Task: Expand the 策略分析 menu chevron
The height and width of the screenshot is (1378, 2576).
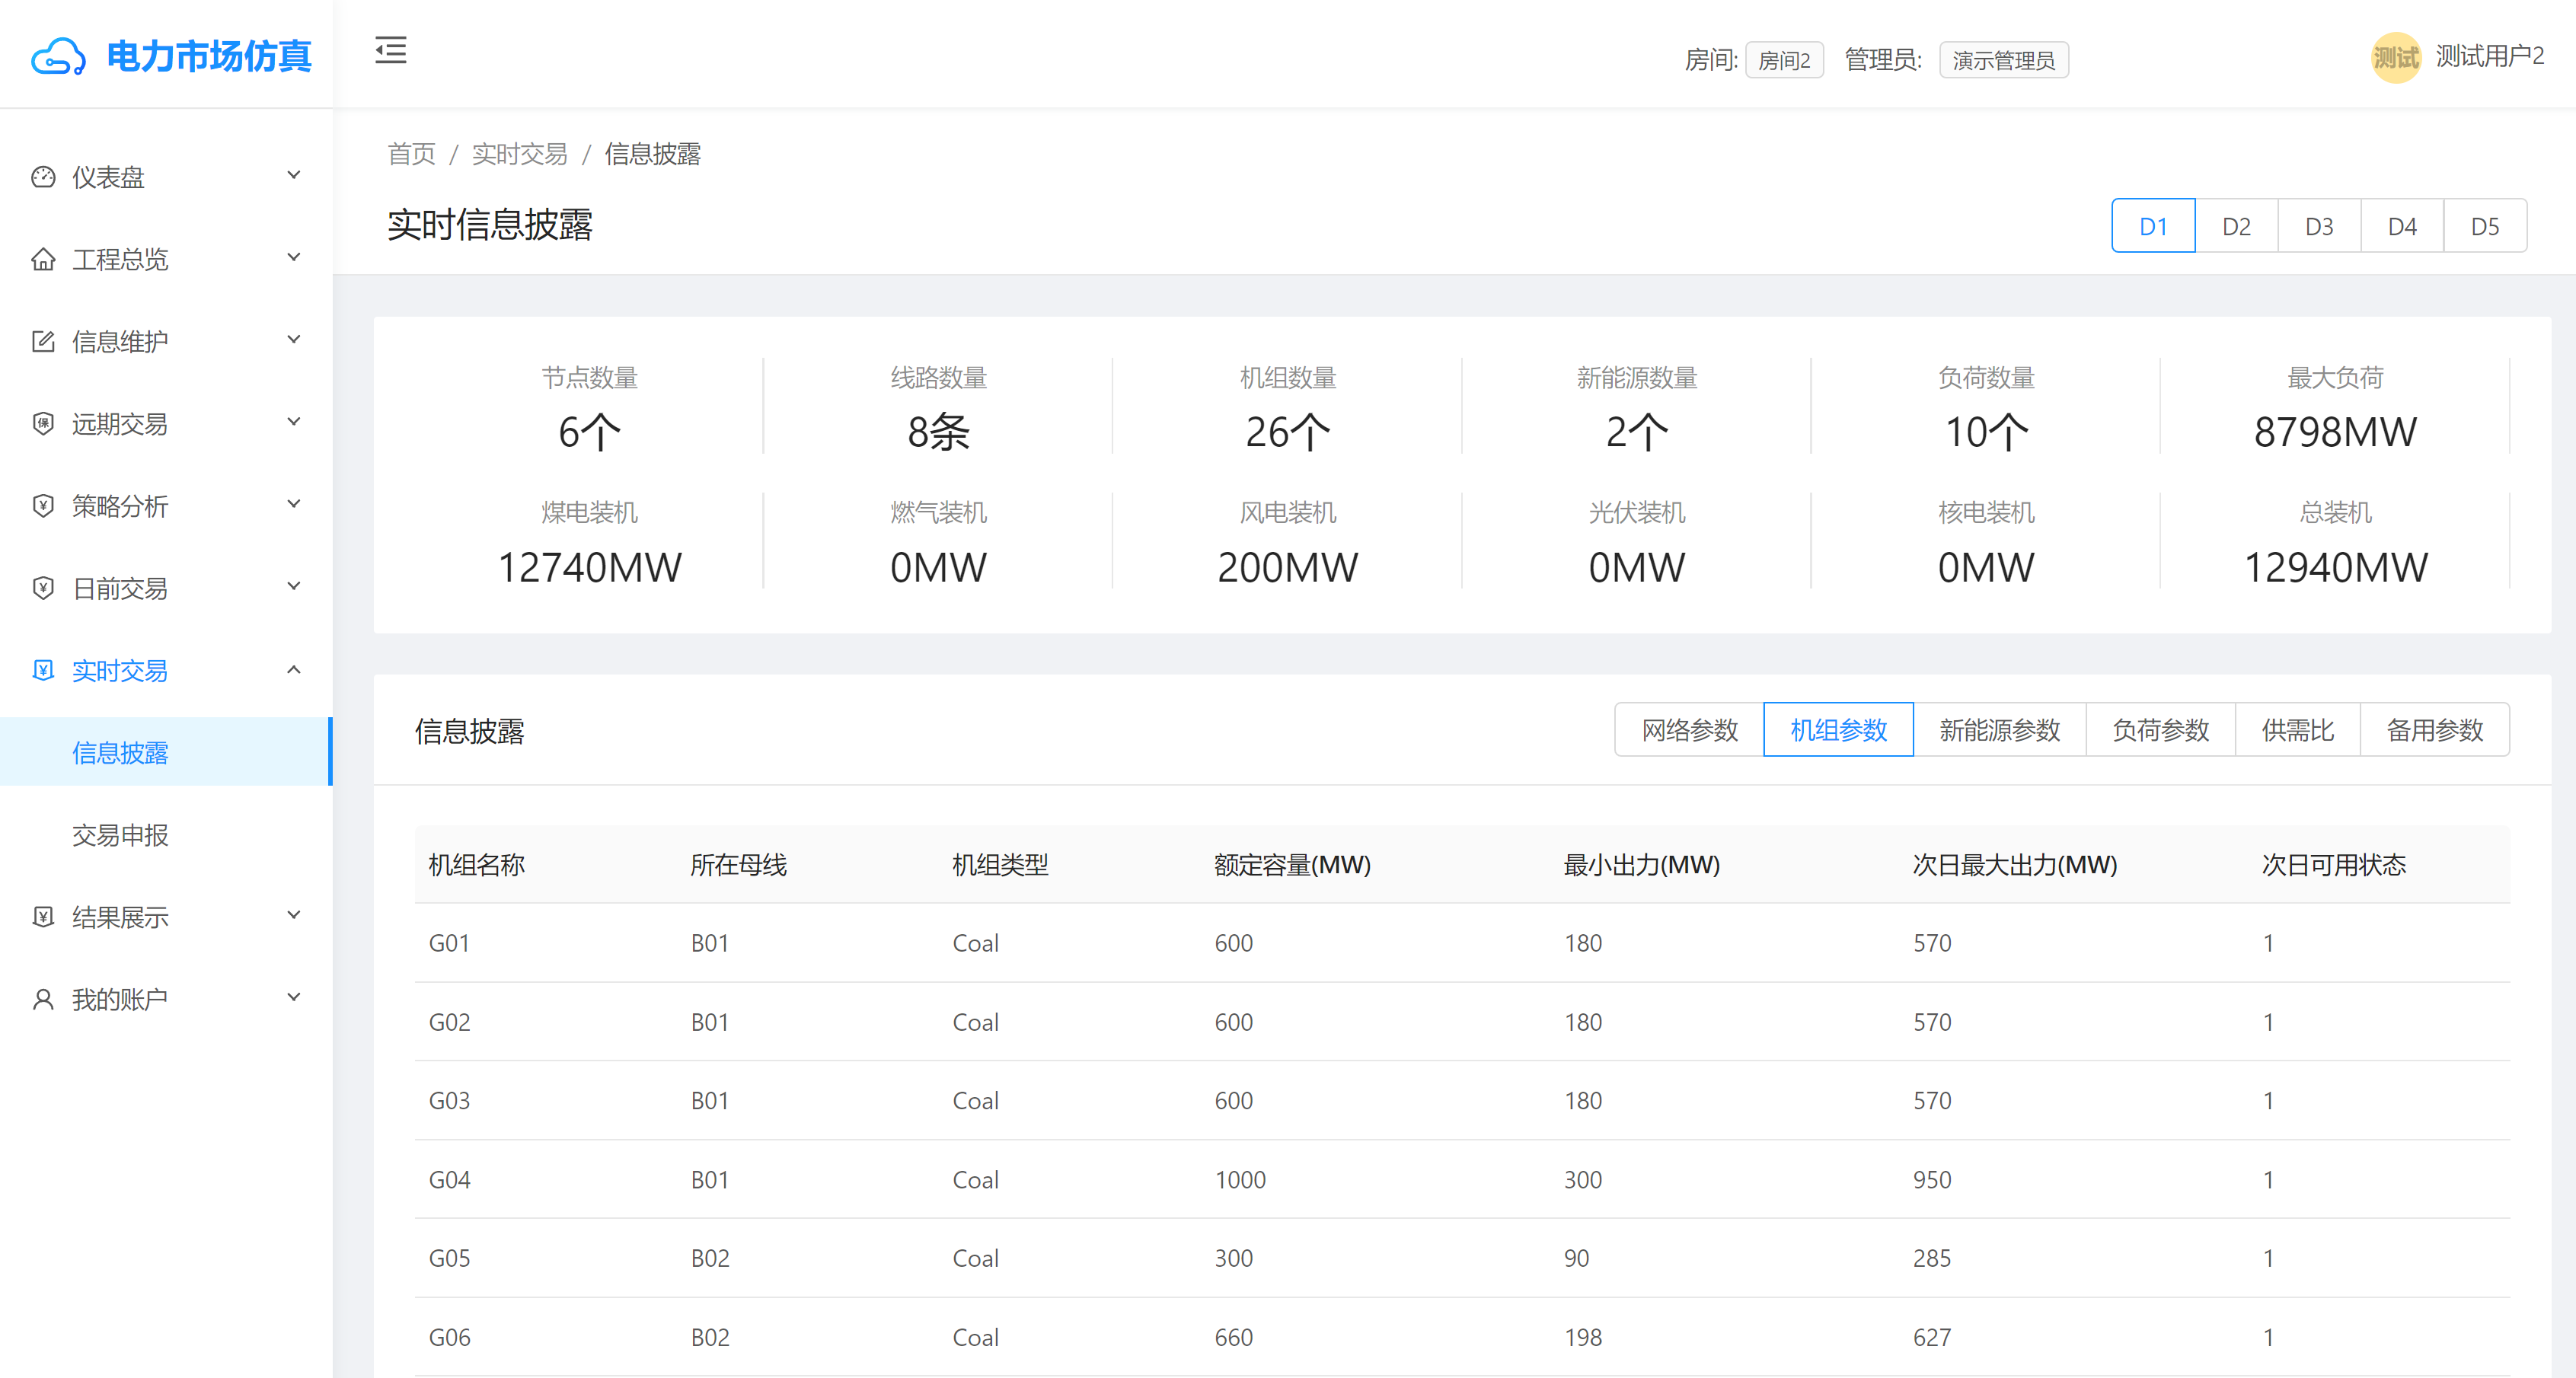Action: (x=294, y=504)
